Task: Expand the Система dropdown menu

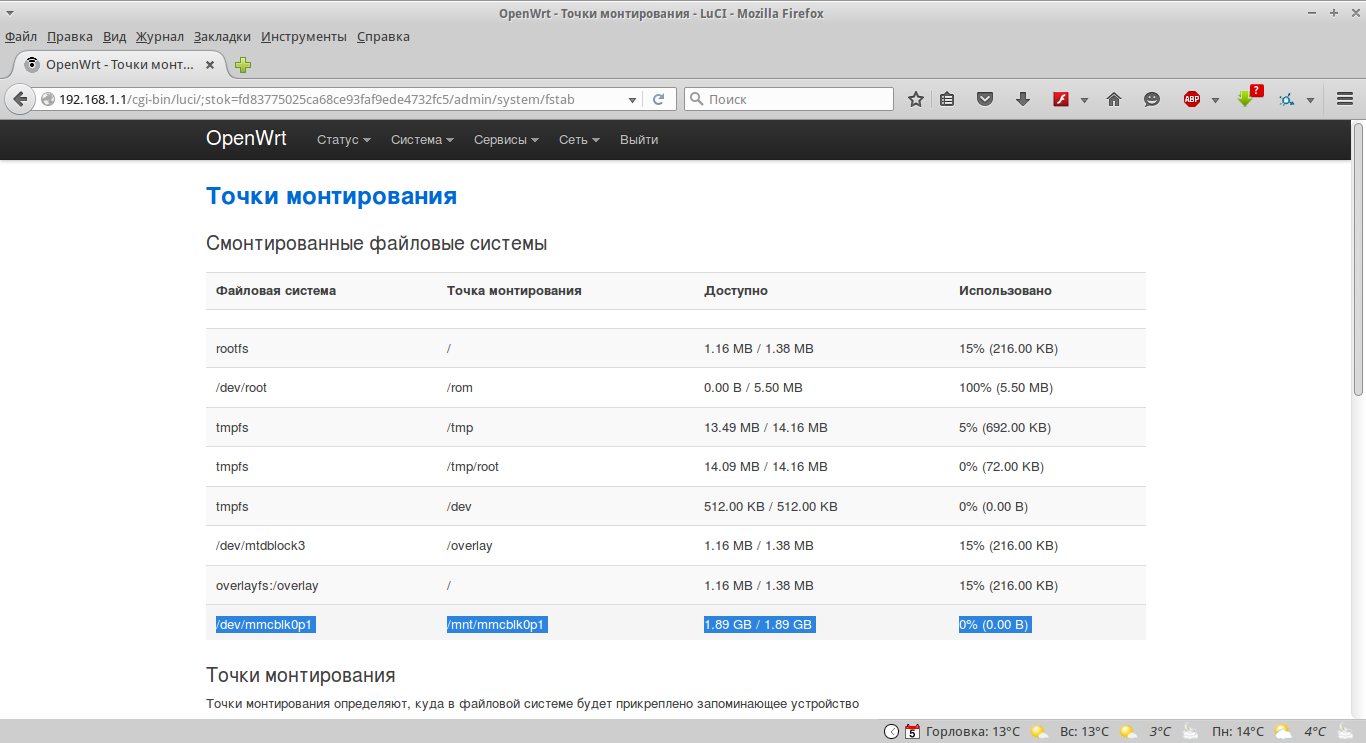Action: tap(422, 140)
